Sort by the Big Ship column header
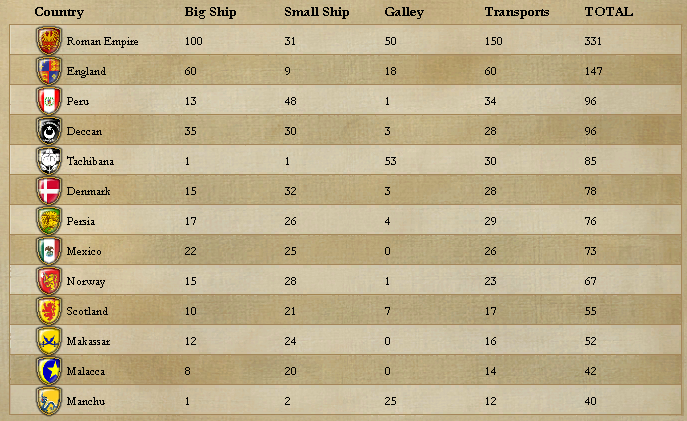Viewport: 687px width, 421px height. [x=210, y=12]
